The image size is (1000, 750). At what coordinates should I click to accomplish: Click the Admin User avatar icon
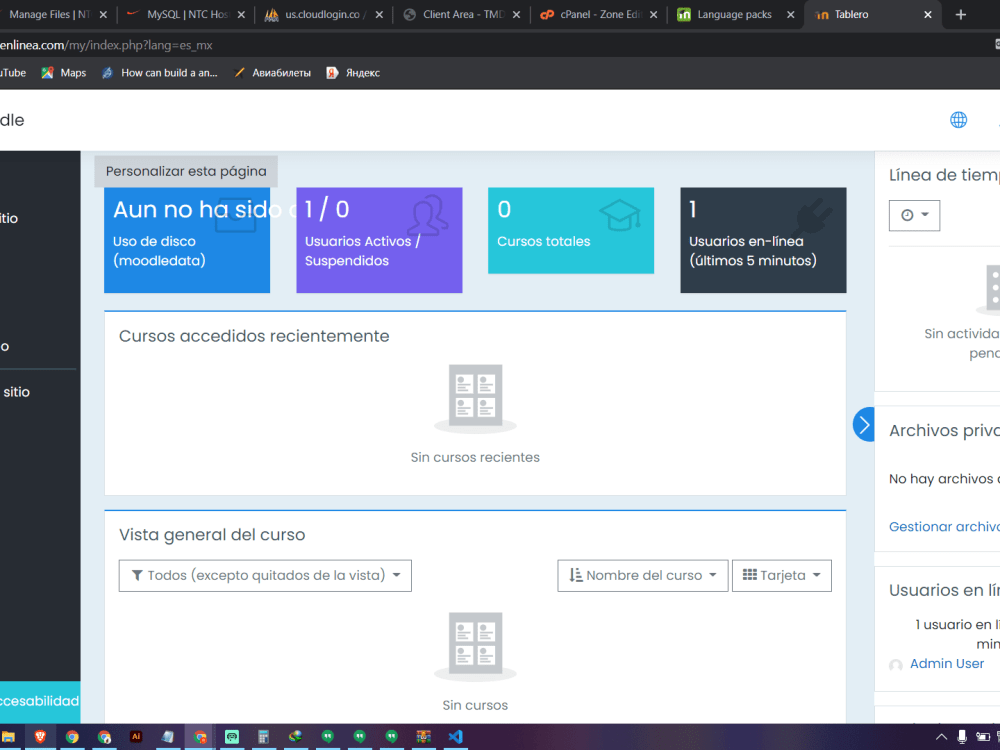(x=895, y=665)
